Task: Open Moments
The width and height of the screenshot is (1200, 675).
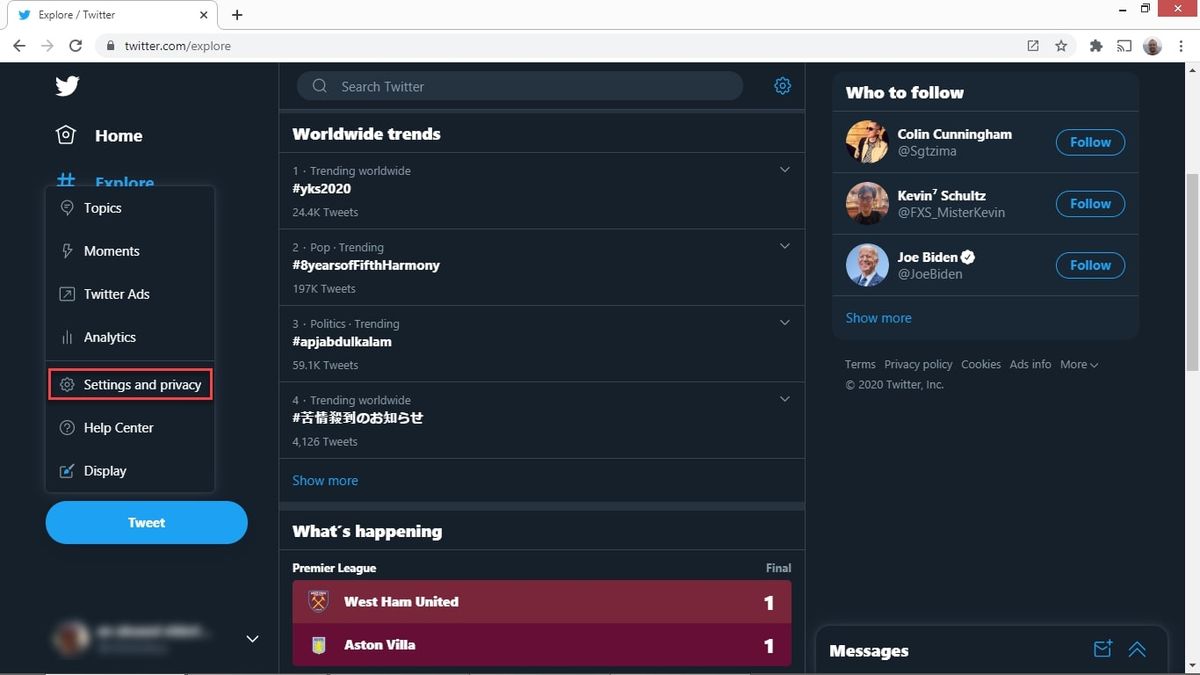Action: pyautogui.click(x=109, y=251)
